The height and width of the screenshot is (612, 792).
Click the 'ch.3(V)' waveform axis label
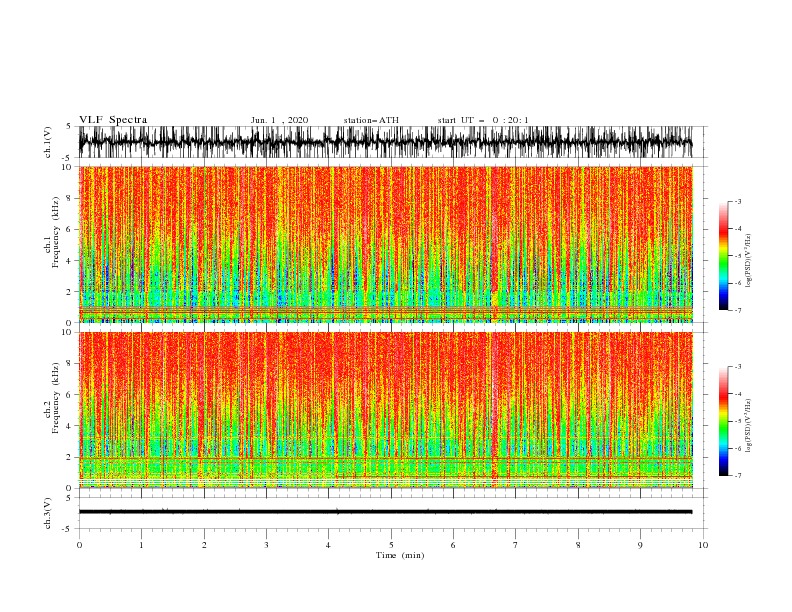48,513
